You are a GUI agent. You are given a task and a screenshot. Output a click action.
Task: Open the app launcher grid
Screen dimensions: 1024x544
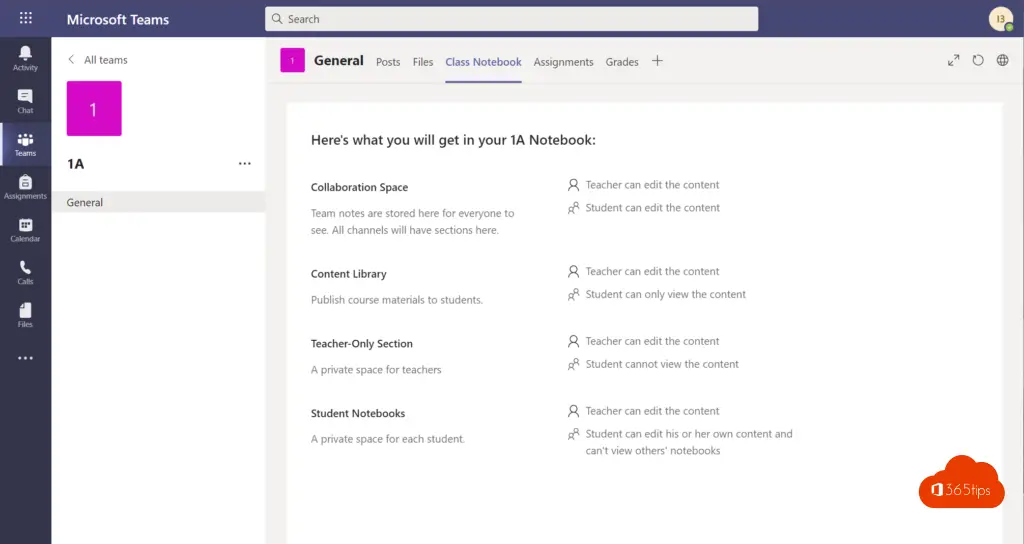click(25, 18)
